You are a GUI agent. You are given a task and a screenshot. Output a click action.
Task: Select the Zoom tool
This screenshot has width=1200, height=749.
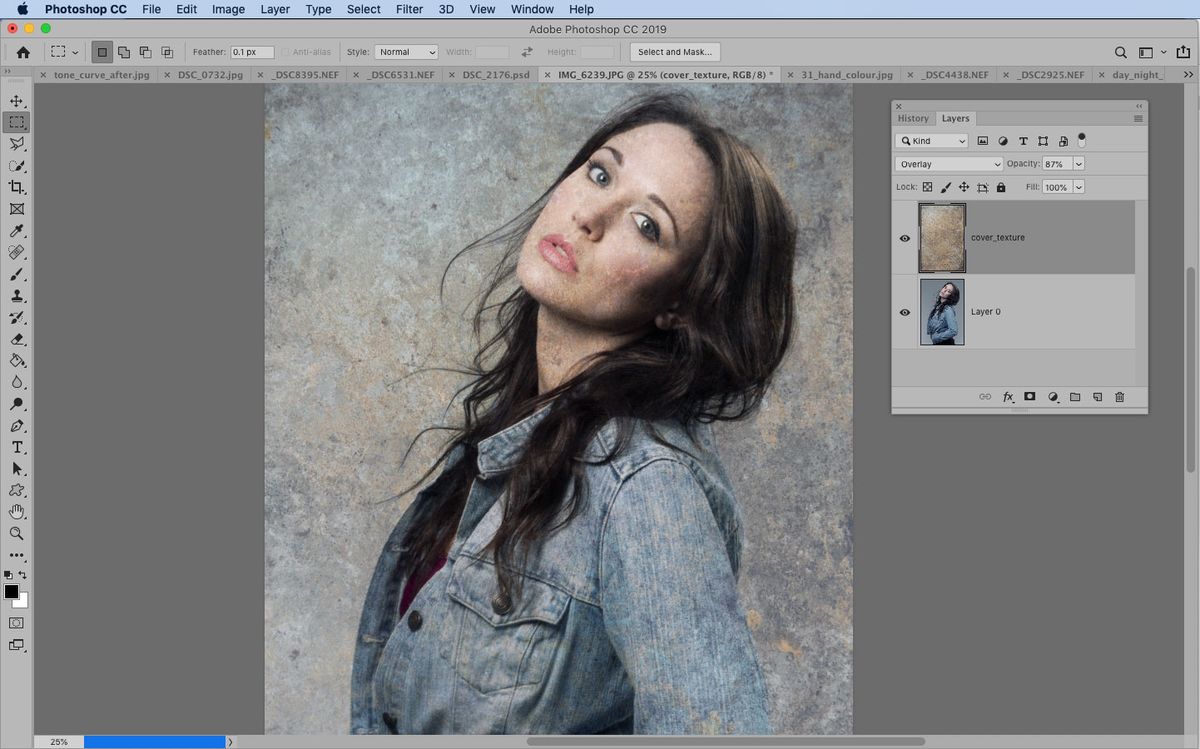pos(17,533)
